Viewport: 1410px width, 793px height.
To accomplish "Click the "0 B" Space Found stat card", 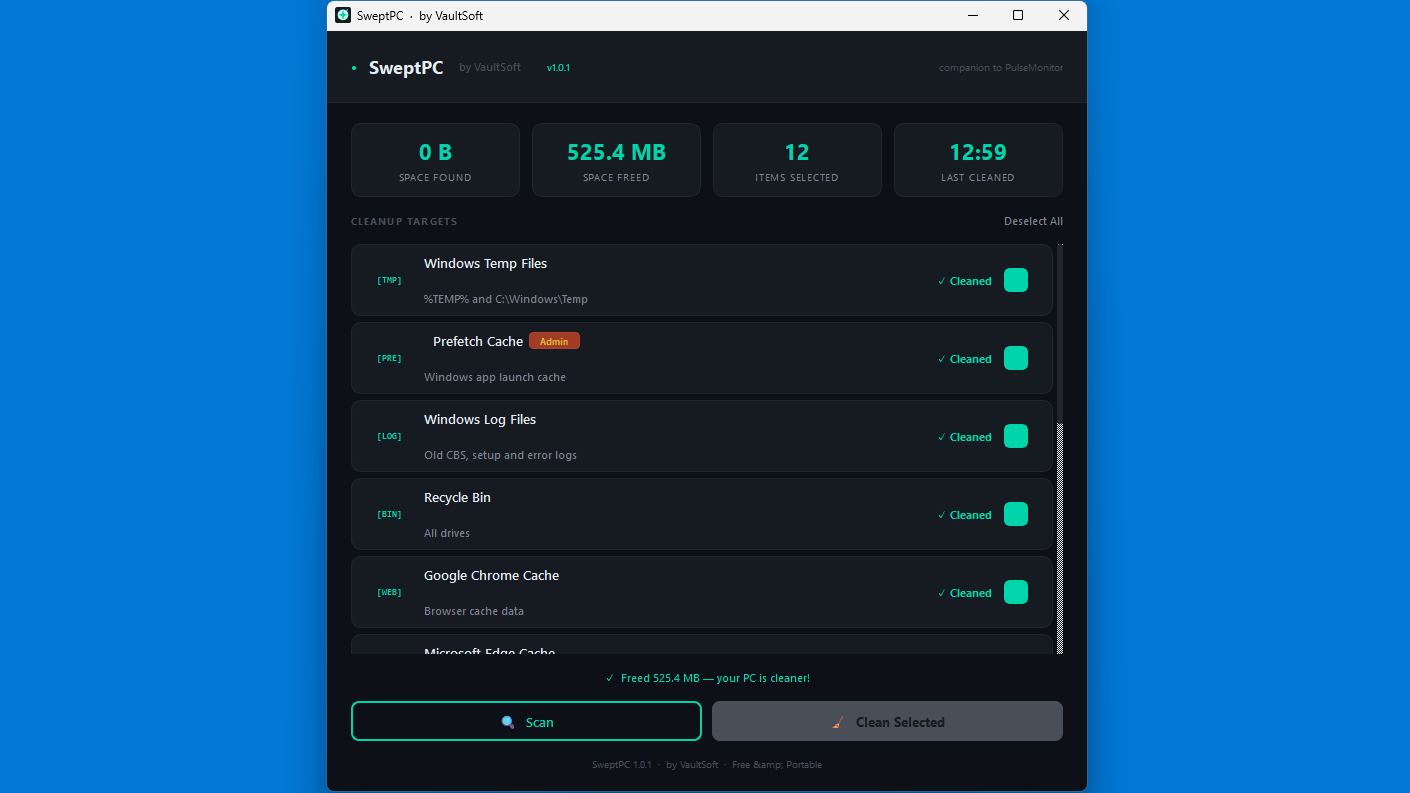I will coord(435,160).
